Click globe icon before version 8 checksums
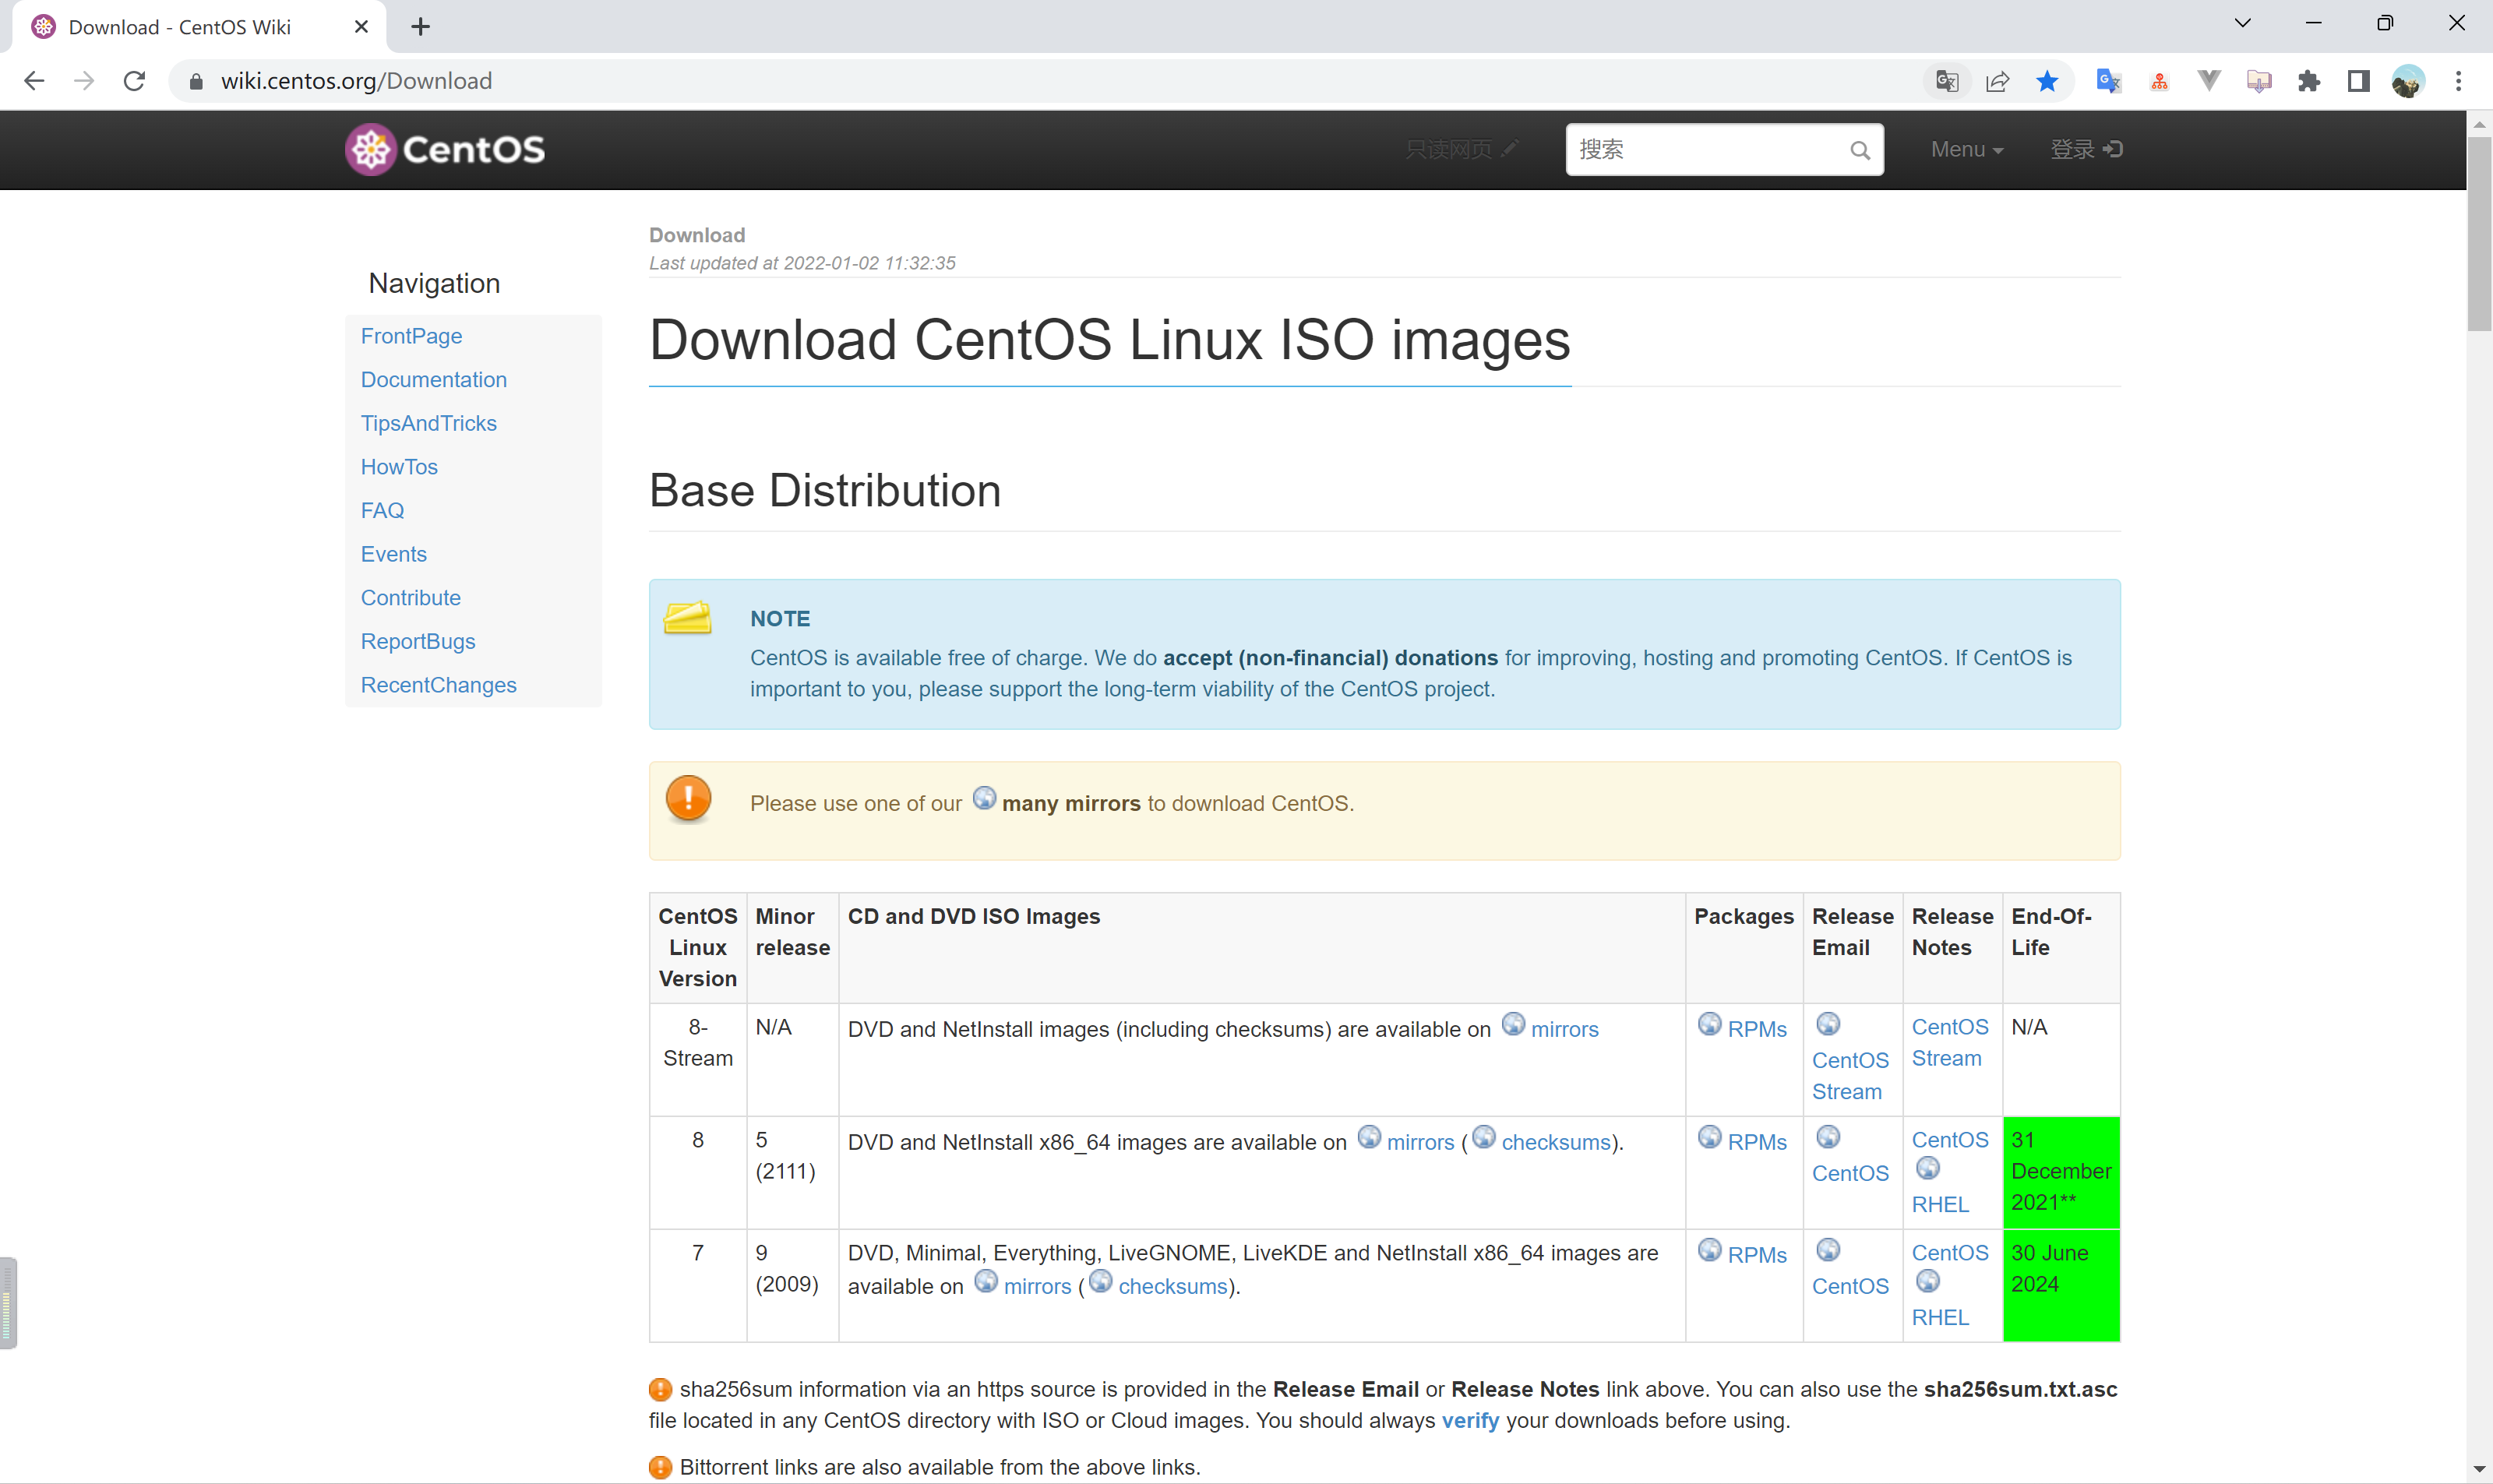The image size is (2493, 1484). click(x=1484, y=1137)
